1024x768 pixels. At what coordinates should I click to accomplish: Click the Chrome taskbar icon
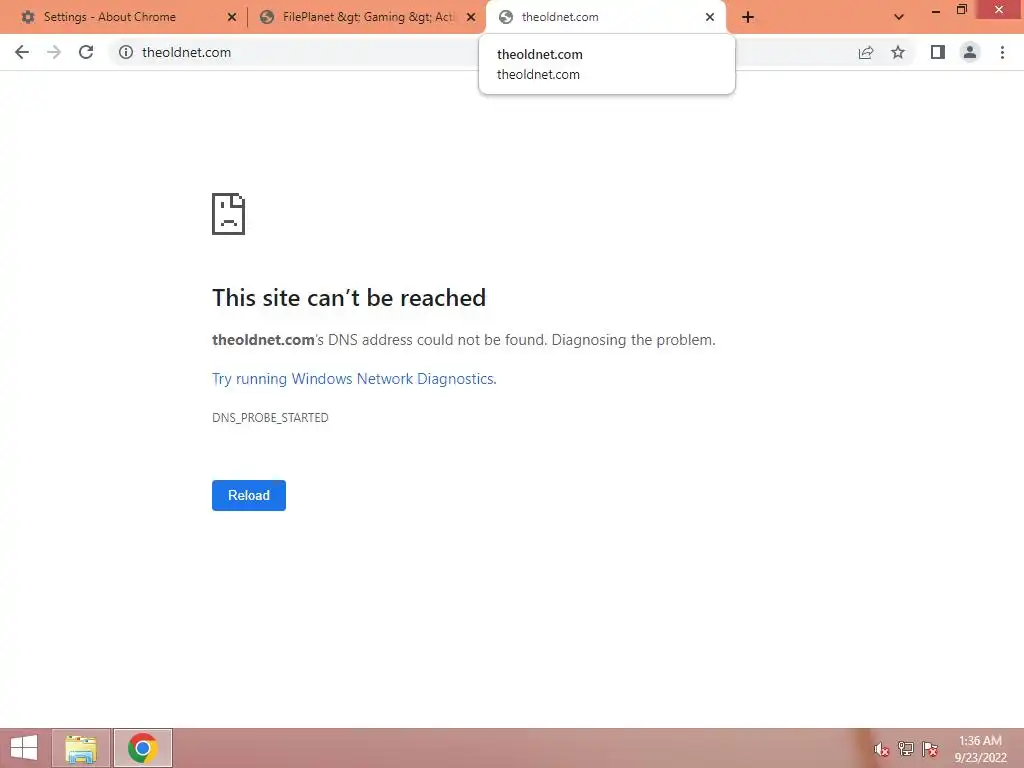[143, 748]
